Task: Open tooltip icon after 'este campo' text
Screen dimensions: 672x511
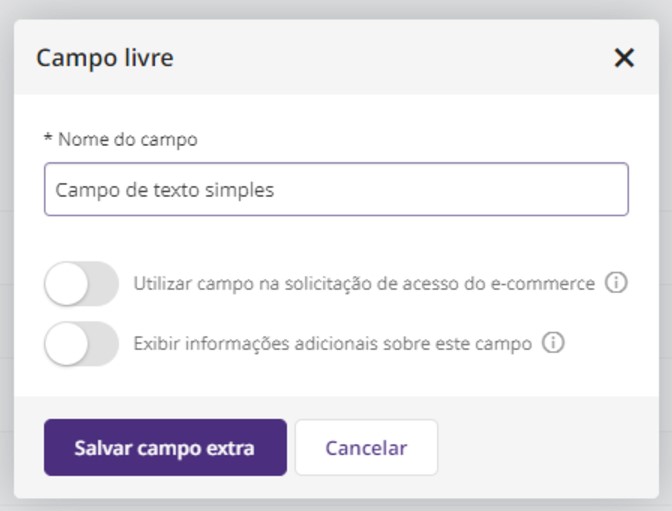Action: tap(553, 343)
